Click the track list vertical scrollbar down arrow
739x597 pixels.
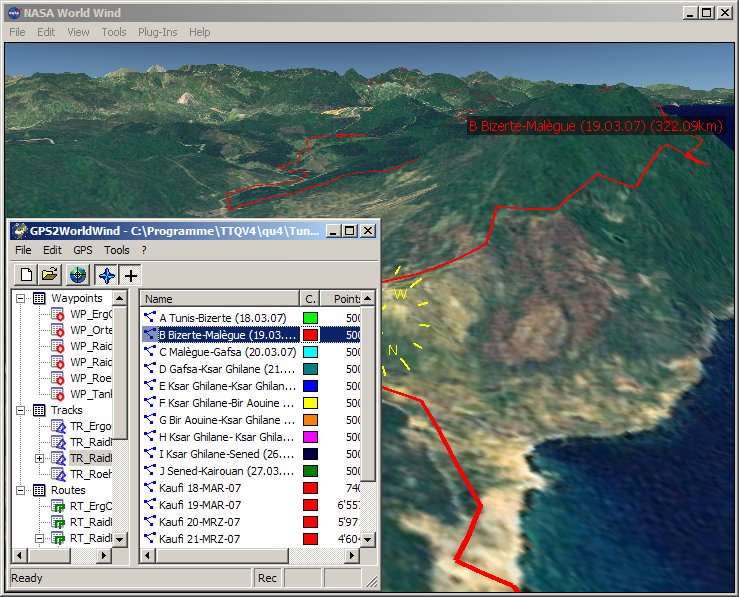click(x=368, y=539)
